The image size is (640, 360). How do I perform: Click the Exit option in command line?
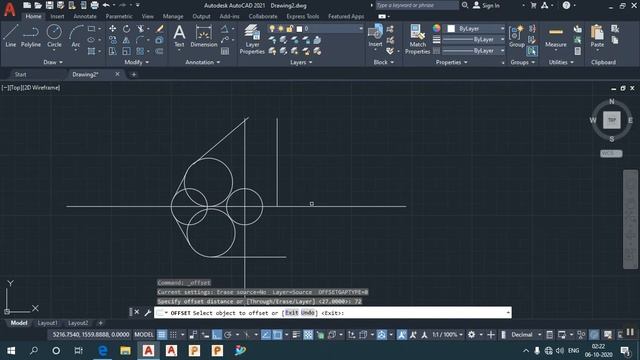click(291, 313)
